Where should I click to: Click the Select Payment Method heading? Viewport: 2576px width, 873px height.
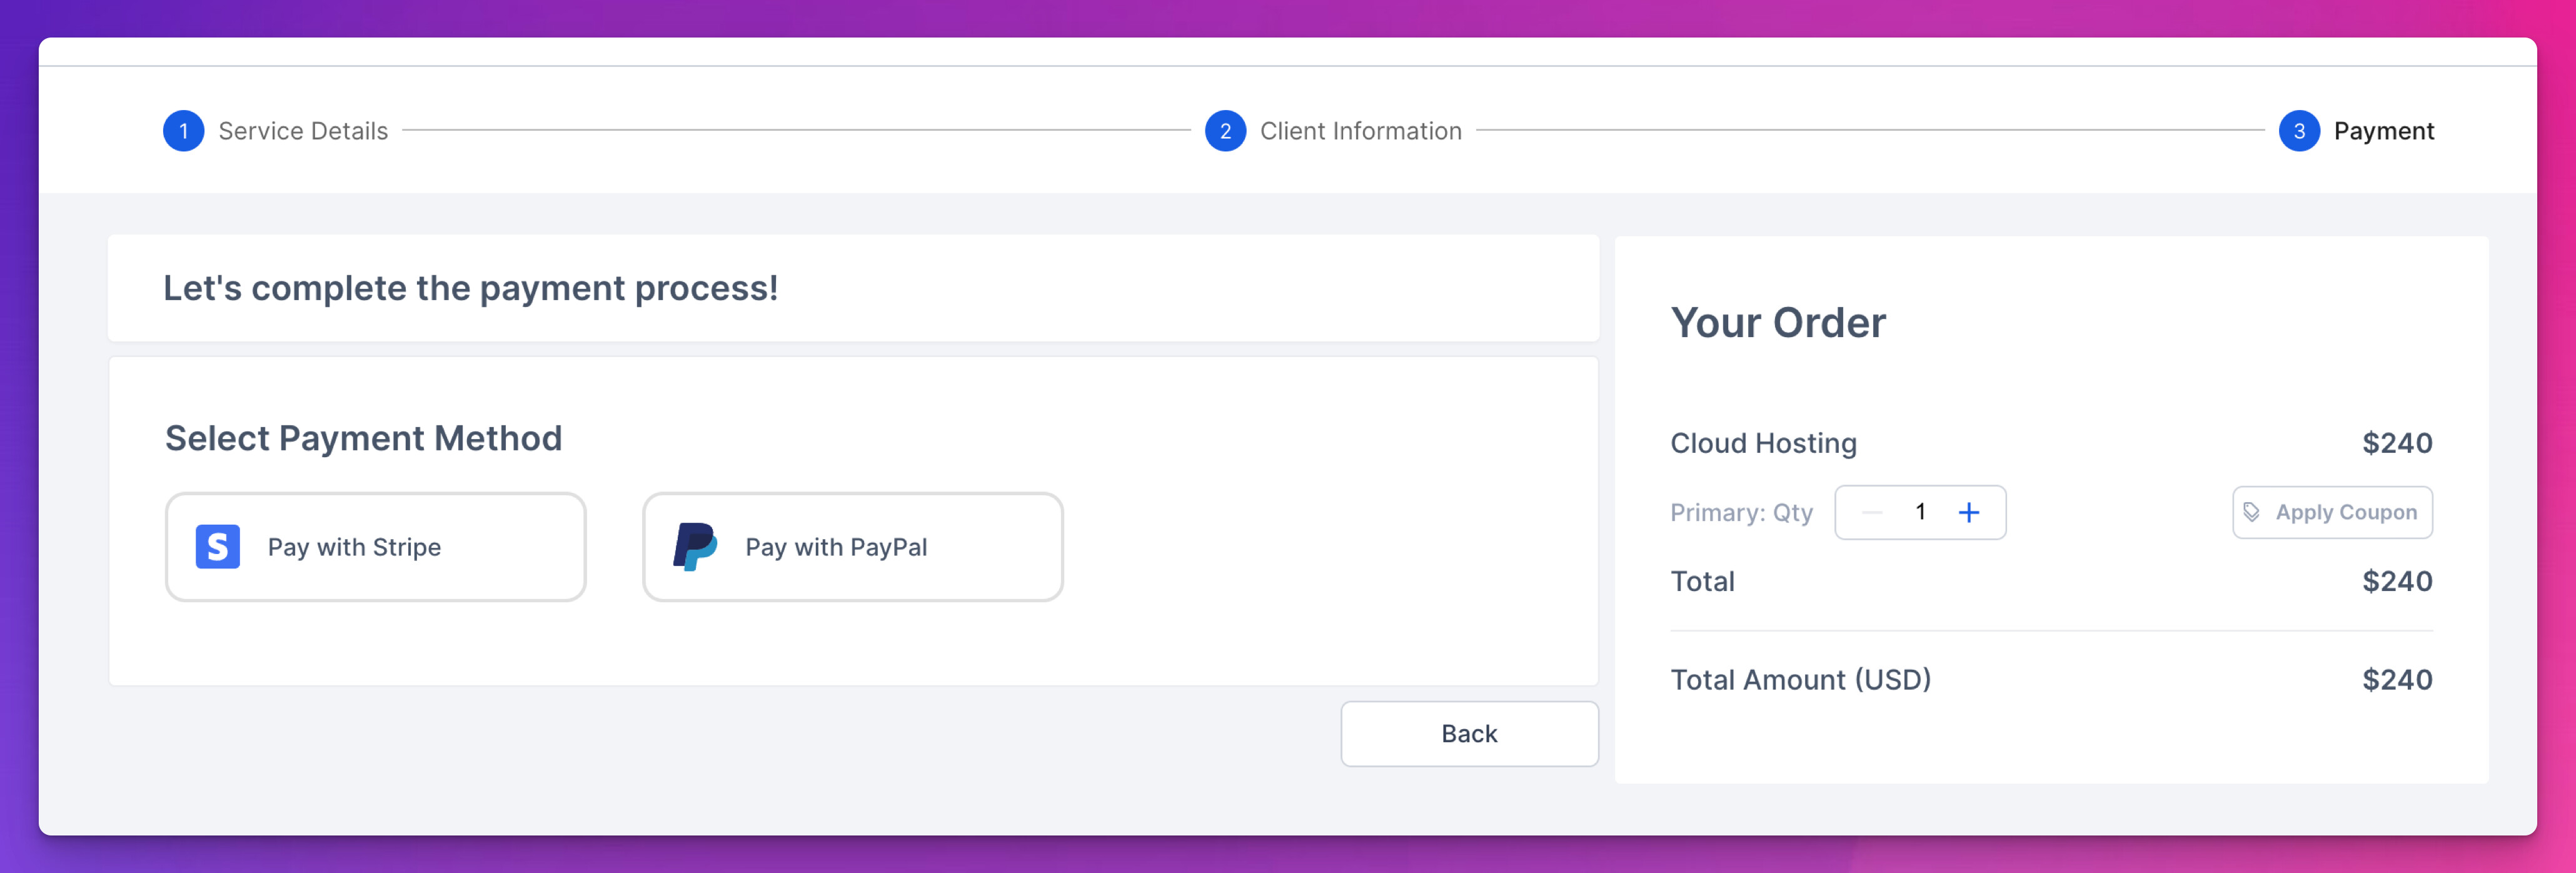coord(364,438)
